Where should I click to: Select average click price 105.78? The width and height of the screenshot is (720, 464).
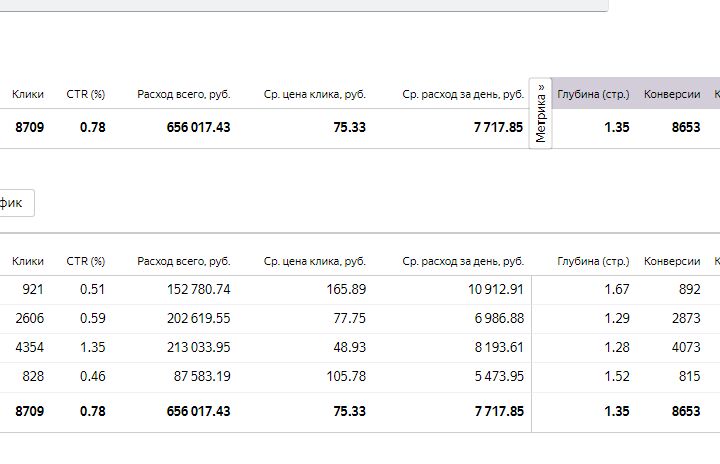coord(346,376)
